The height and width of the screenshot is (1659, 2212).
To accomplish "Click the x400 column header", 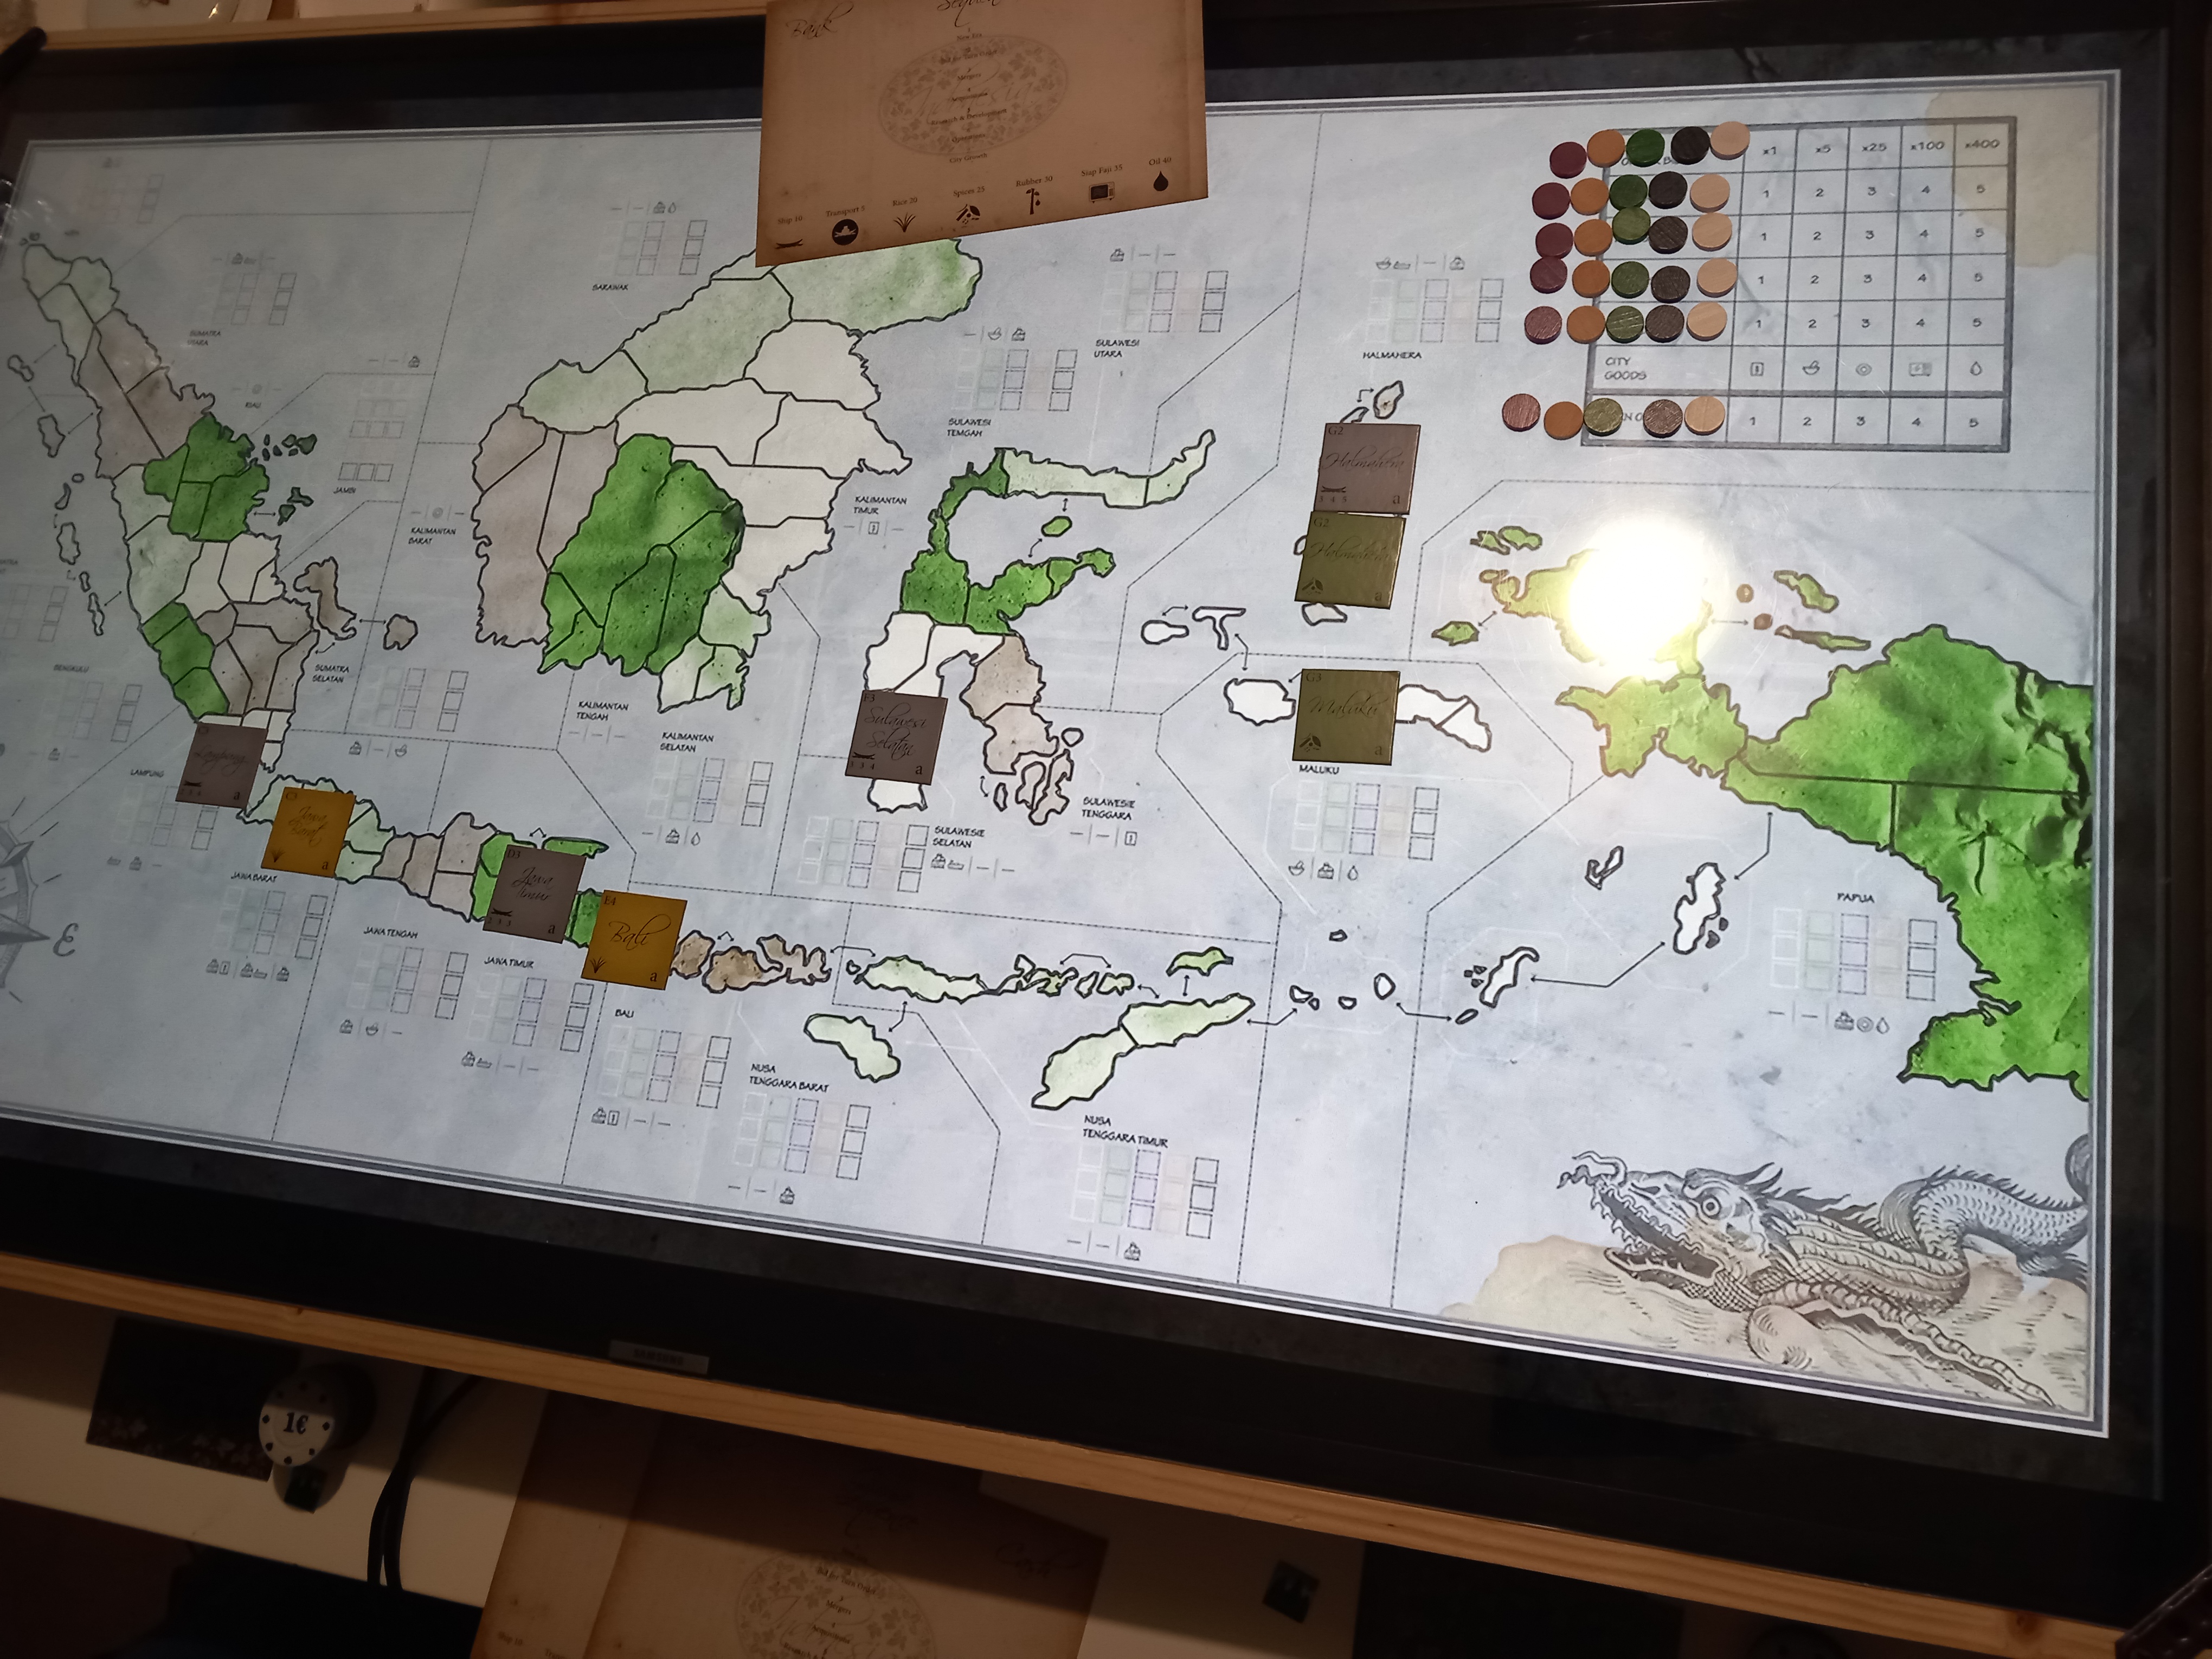I will [1982, 144].
